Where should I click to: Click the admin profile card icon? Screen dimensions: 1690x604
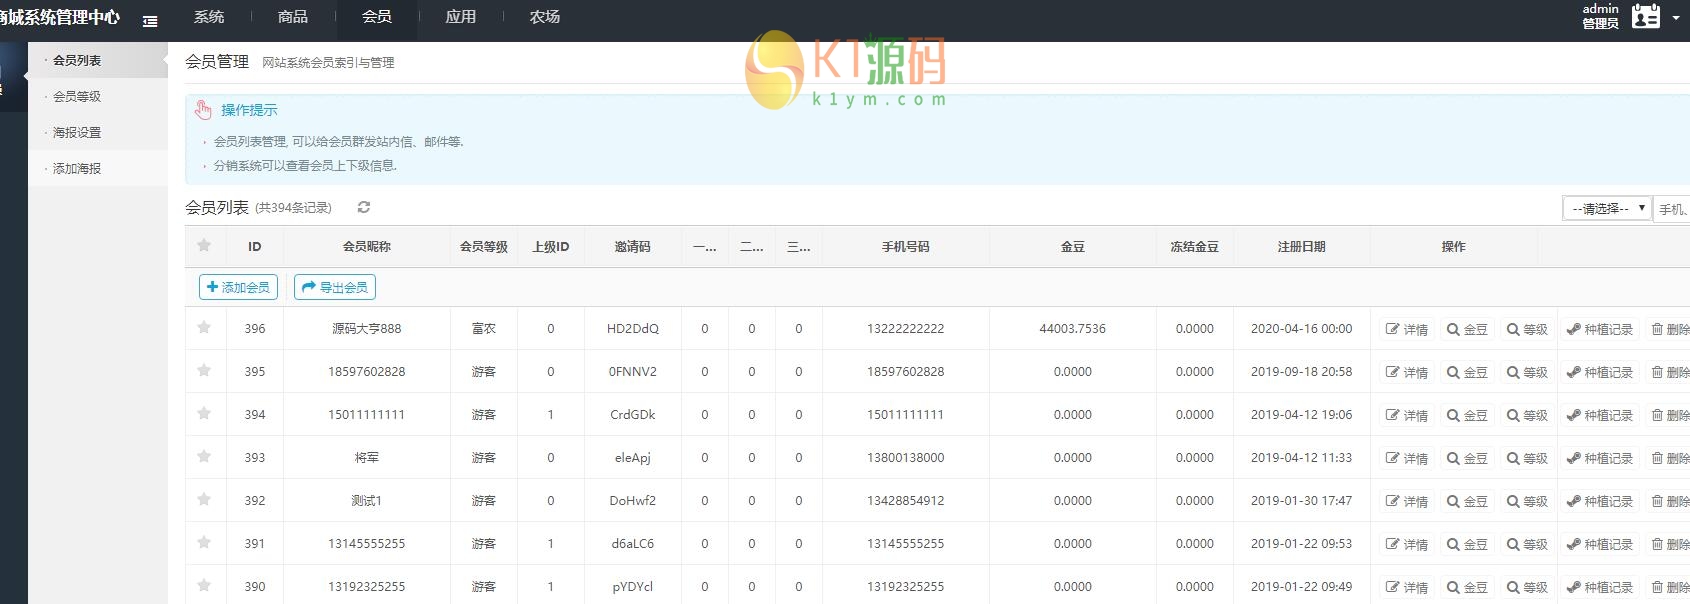click(1645, 17)
